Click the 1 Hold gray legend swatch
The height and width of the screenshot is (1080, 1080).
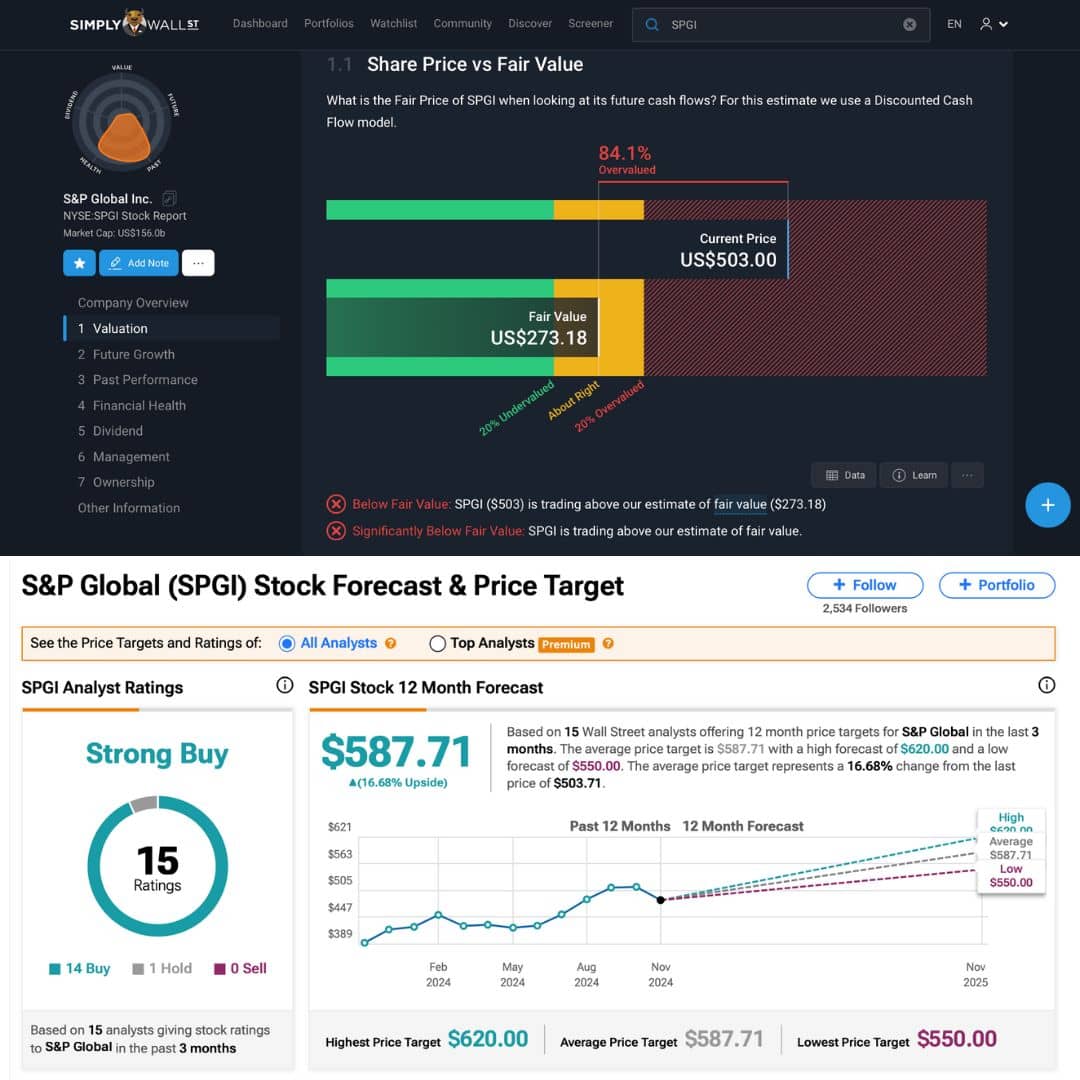click(x=138, y=969)
